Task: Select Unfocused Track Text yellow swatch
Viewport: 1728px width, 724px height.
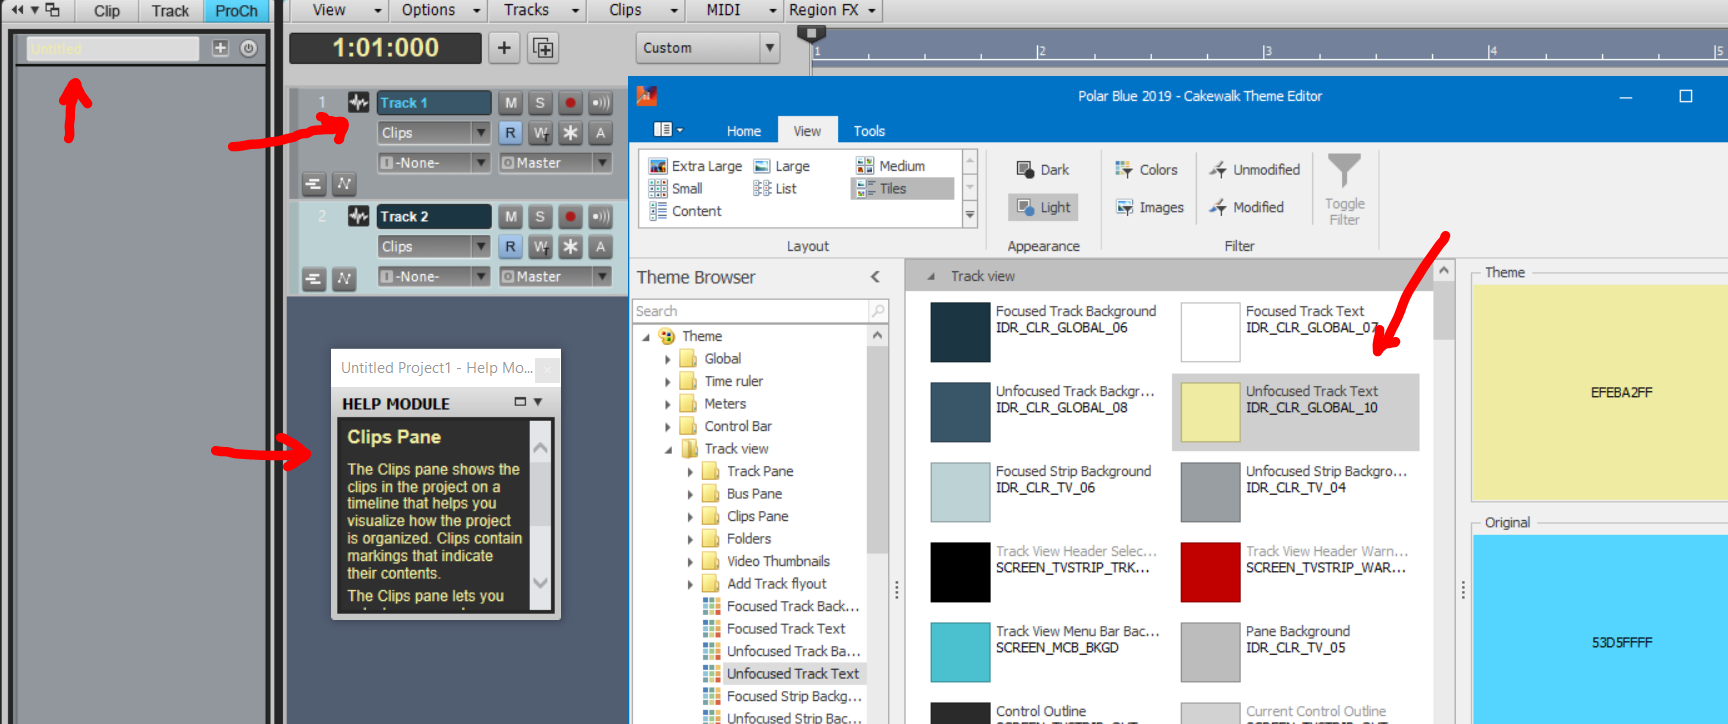Action: pyautogui.click(x=1210, y=412)
